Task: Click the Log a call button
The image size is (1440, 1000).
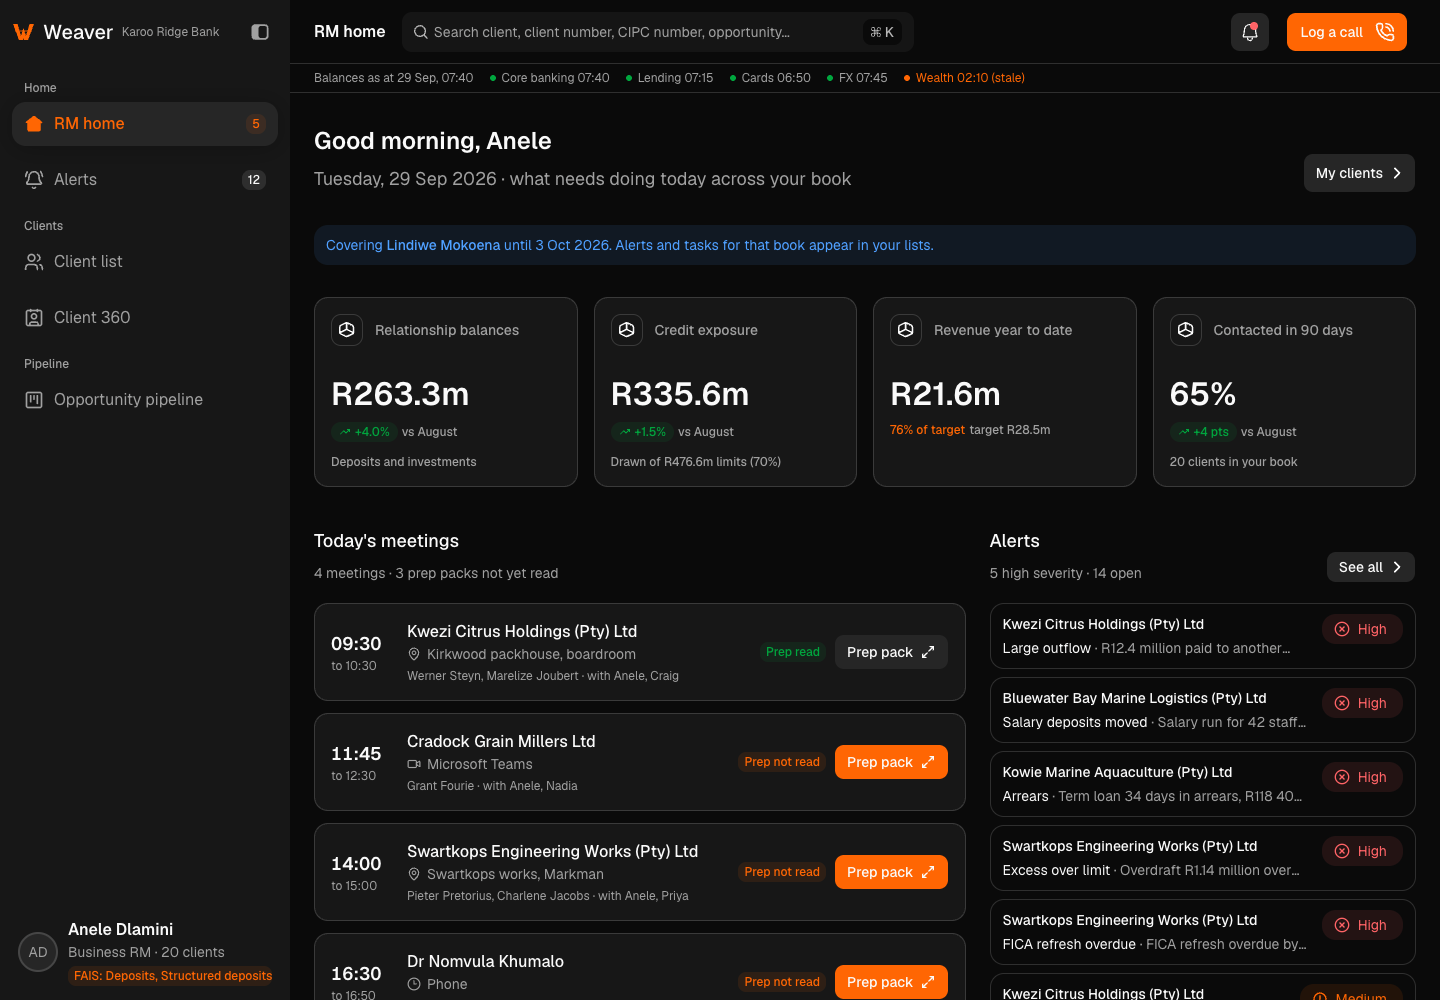Action: pos(1346,32)
